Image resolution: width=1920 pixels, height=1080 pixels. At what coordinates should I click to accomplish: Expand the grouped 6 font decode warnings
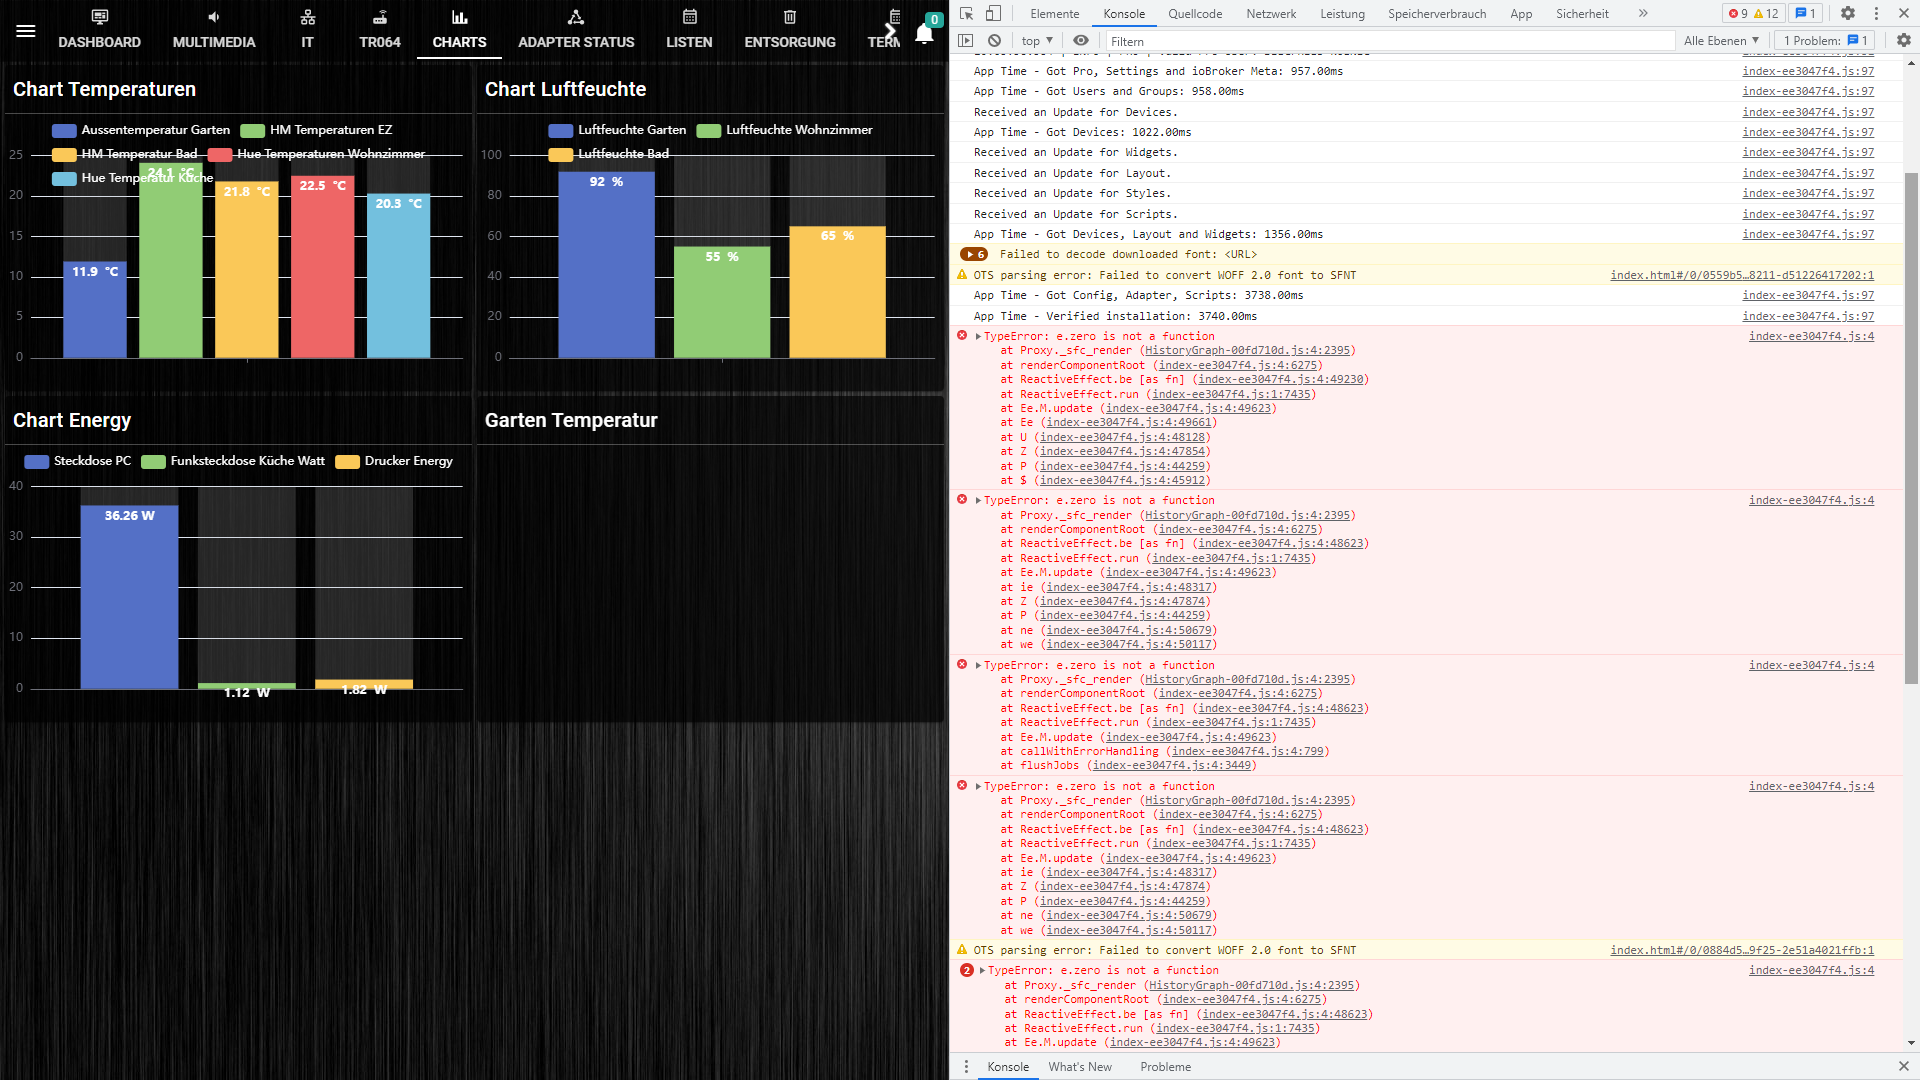click(974, 255)
